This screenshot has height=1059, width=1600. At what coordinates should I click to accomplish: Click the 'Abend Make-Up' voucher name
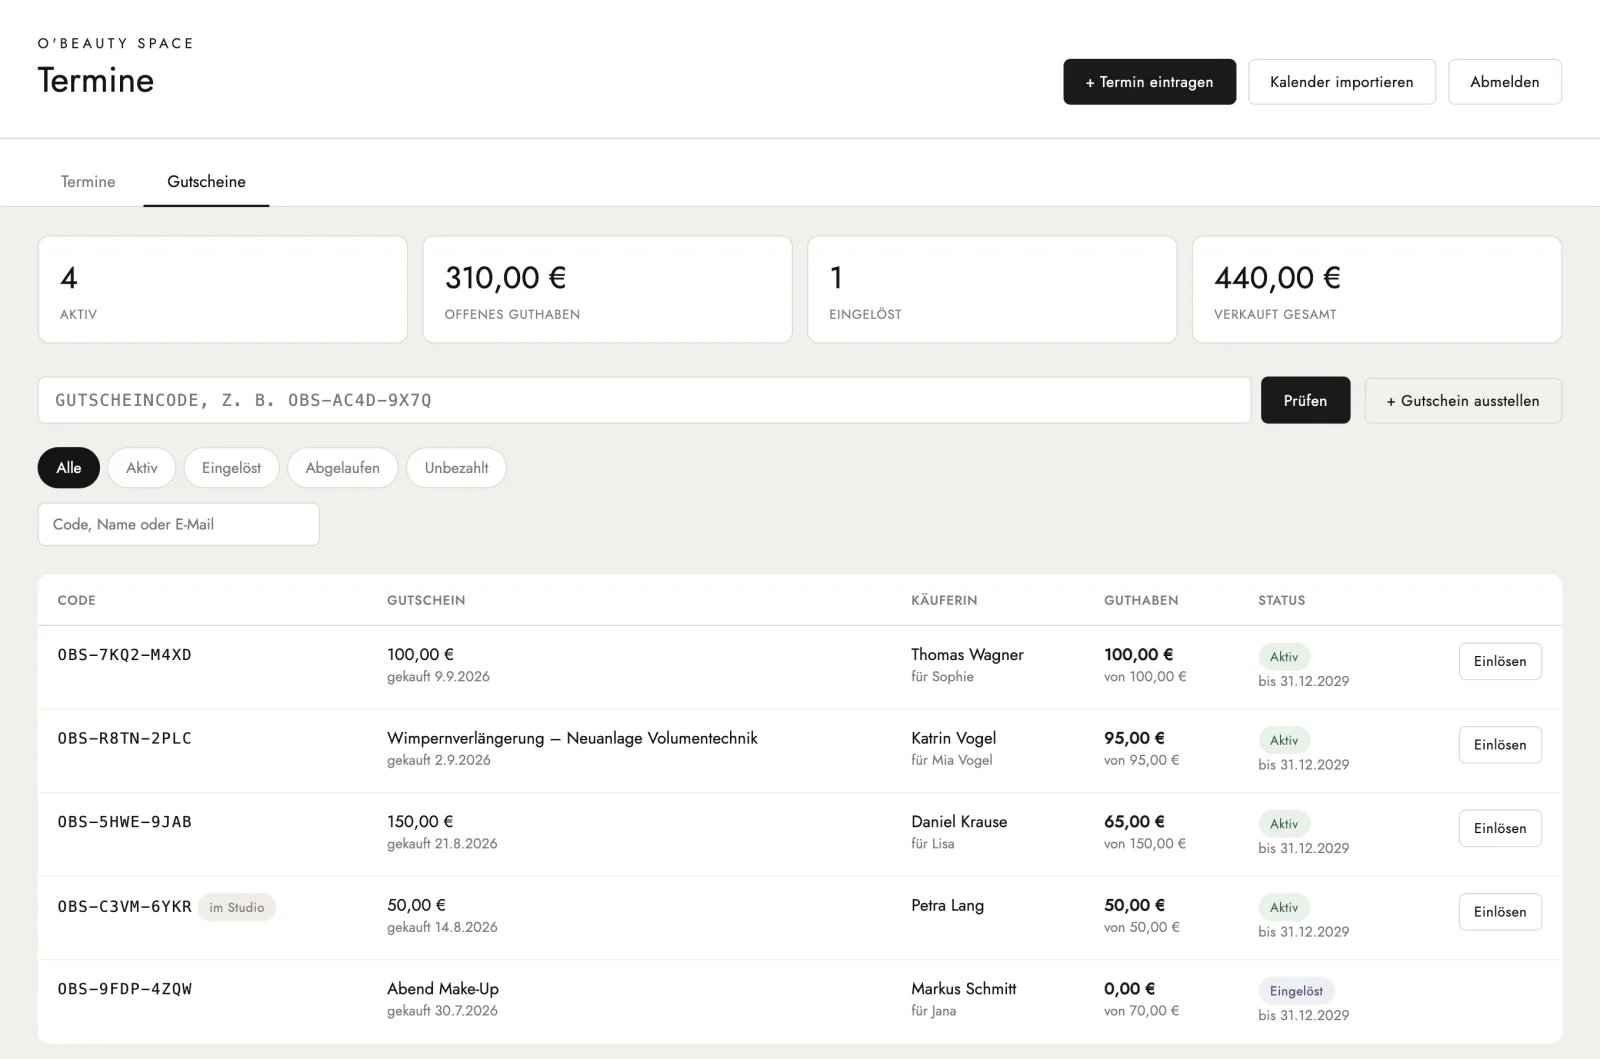(443, 989)
